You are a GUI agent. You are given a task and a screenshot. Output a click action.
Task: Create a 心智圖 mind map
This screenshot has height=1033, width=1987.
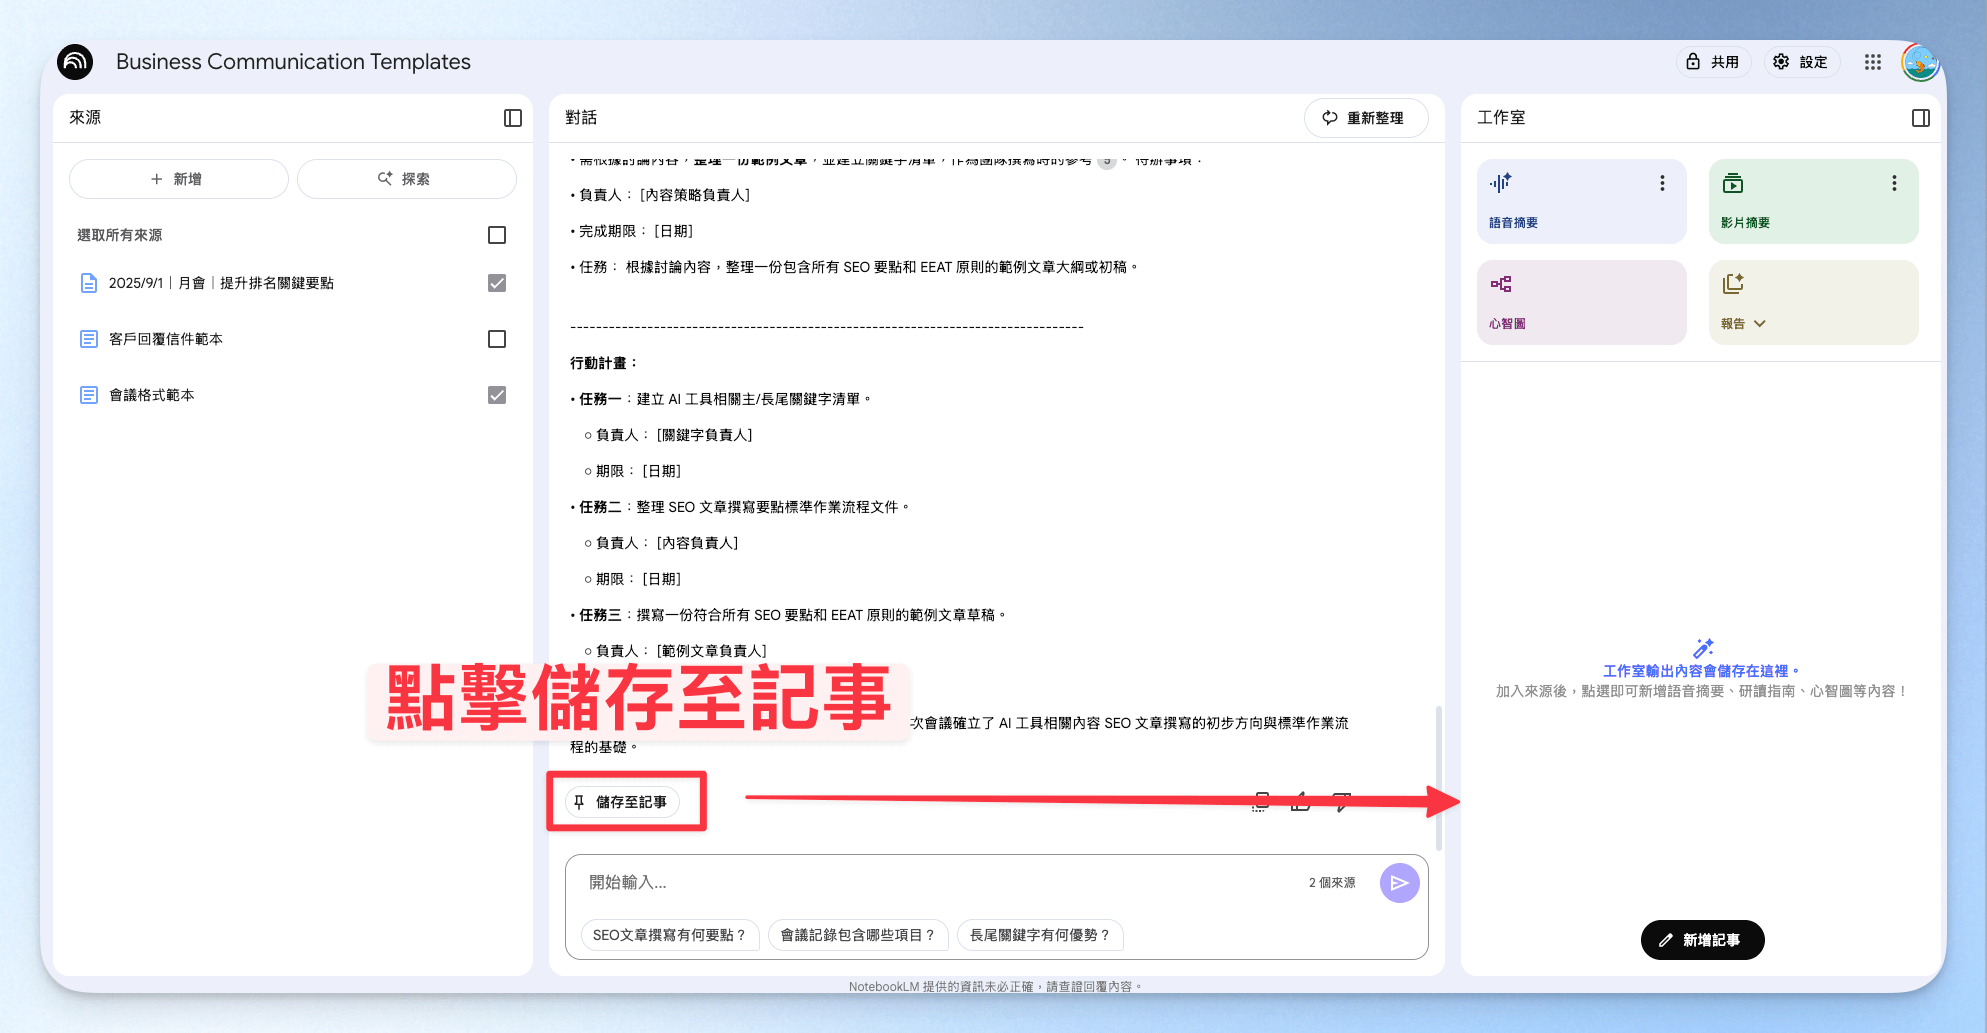pos(1581,302)
